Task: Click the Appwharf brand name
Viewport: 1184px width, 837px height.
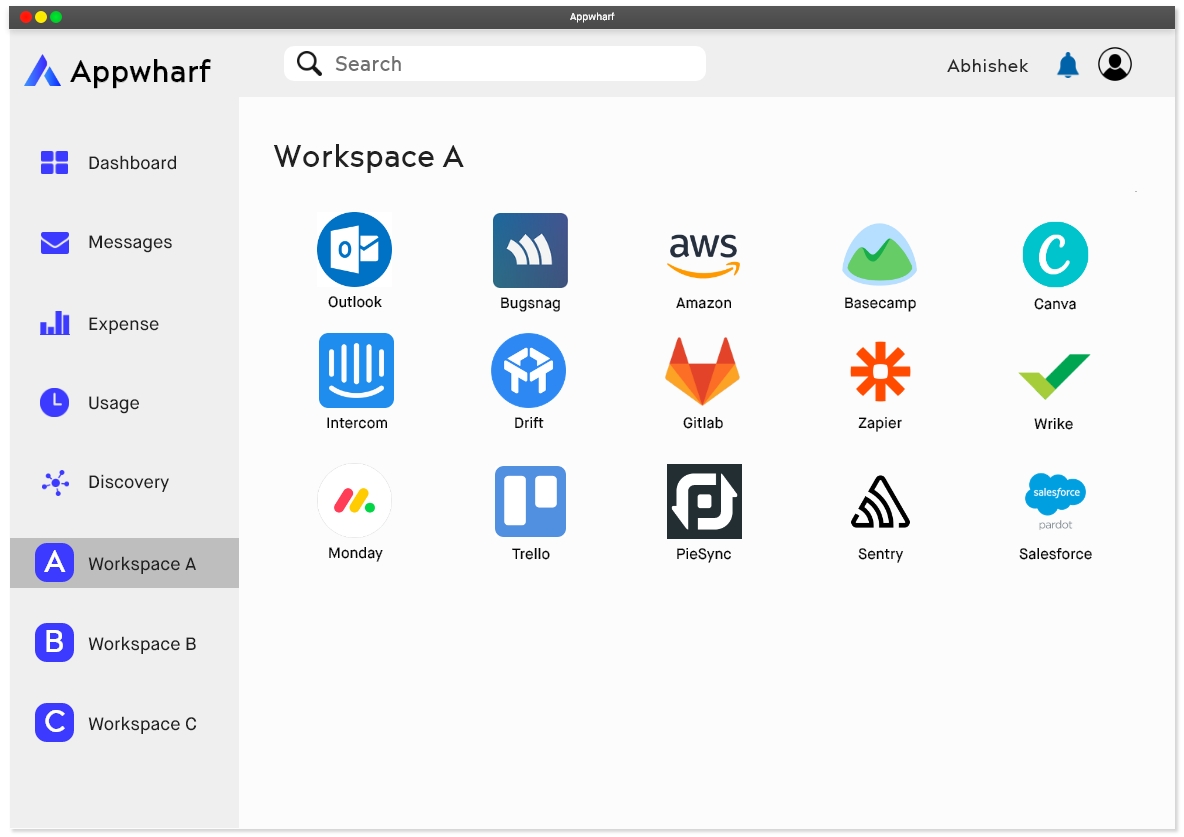Action: coord(140,72)
